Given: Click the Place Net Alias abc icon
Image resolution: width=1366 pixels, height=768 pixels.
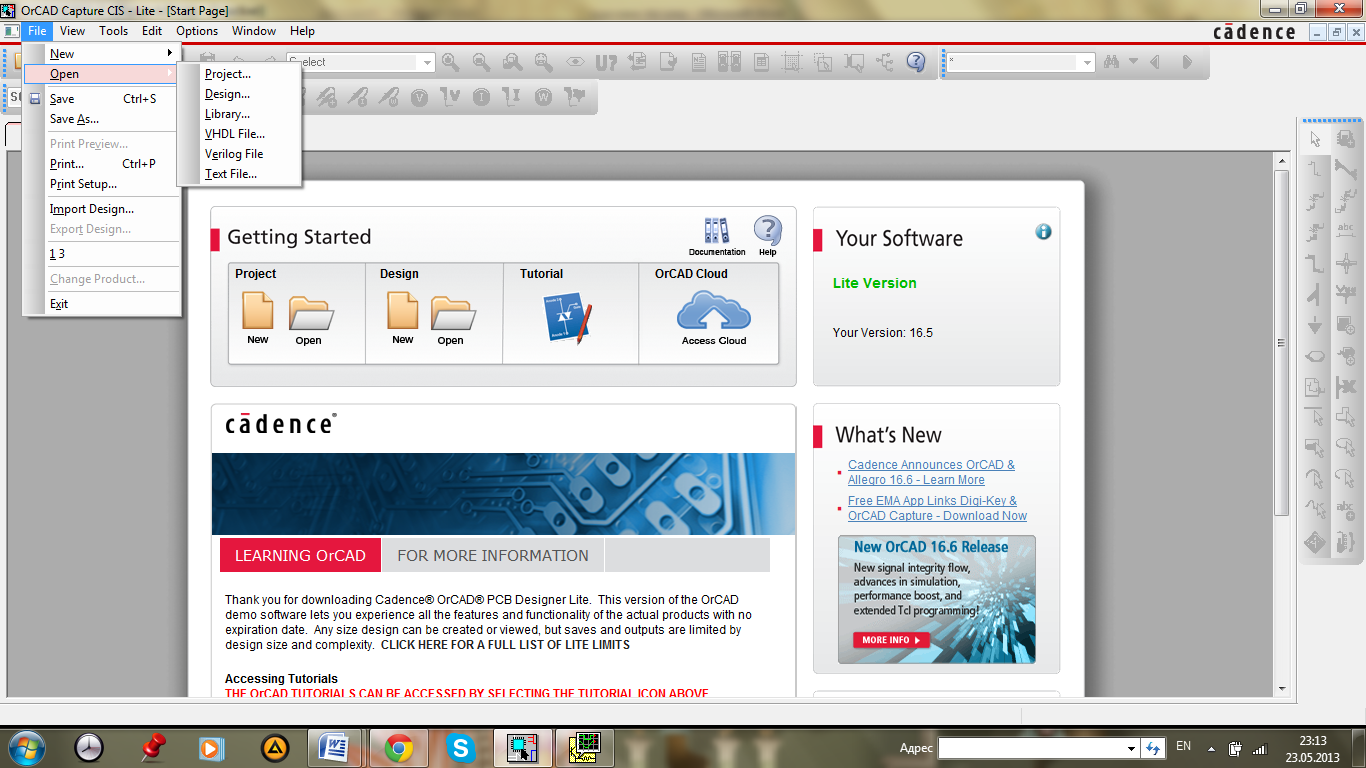Looking at the screenshot, I should 1346,232.
